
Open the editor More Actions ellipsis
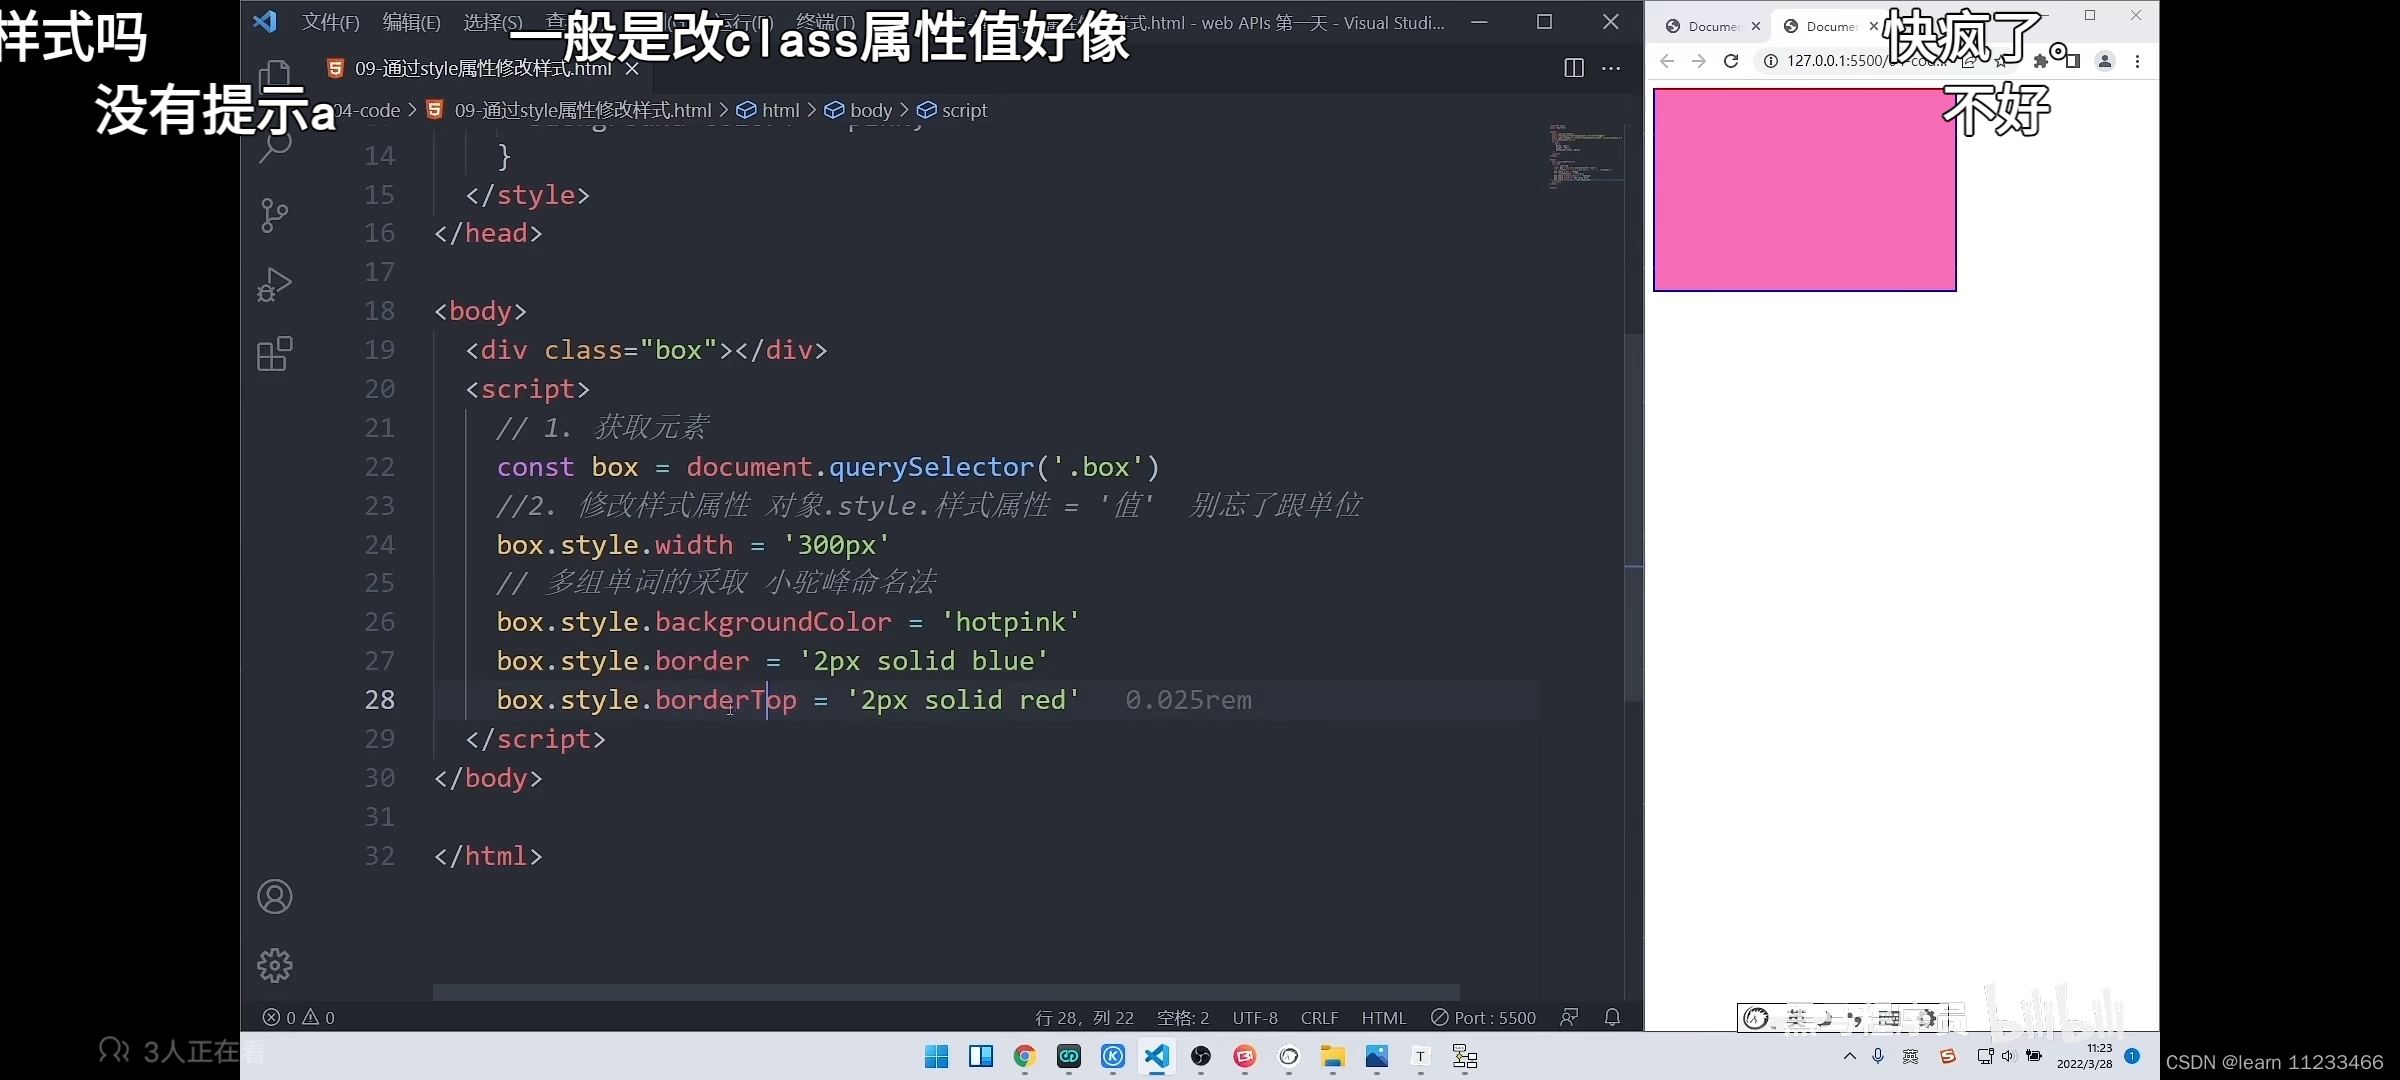point(1611,68)
